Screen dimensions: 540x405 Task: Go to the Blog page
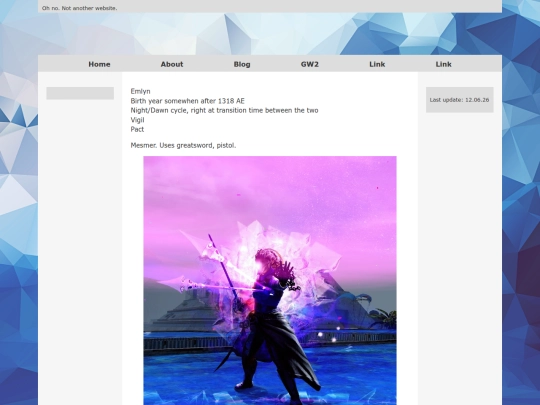click(242, 64)
